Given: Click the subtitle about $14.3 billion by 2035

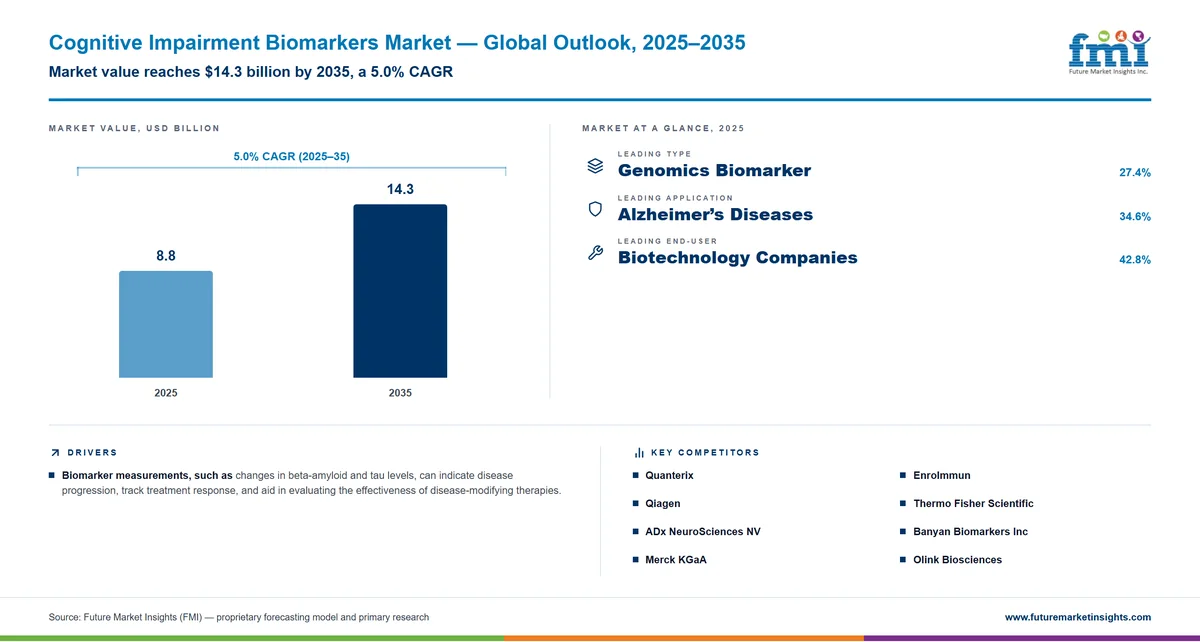Looking at the screenshot, I should [251, 73].
